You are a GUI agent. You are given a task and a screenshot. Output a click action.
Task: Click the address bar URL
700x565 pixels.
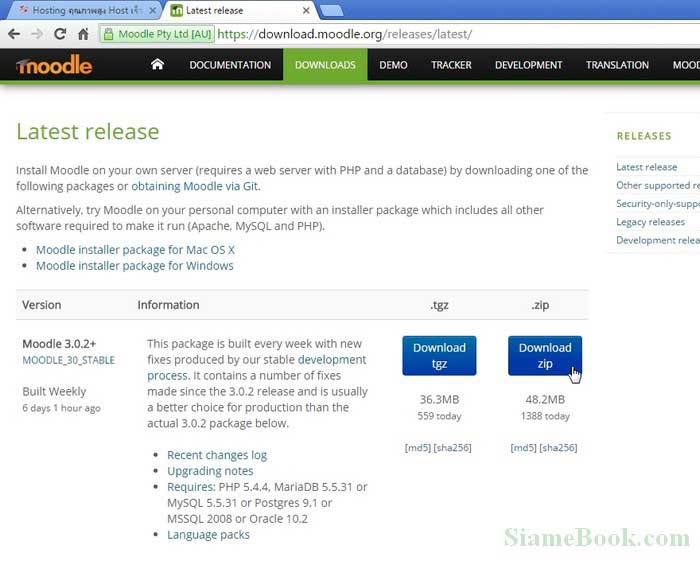(344, 34)
